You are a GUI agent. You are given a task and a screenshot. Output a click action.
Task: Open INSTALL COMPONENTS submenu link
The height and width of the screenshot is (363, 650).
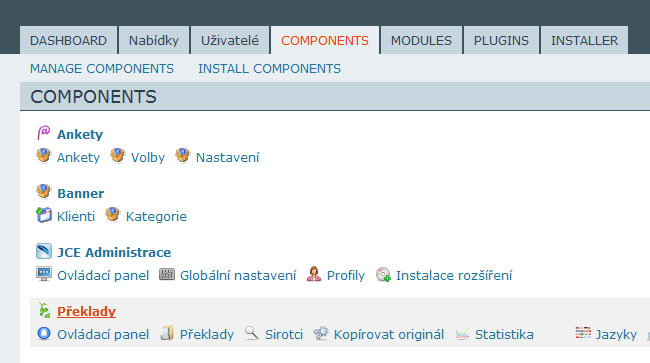coord(269,69)
